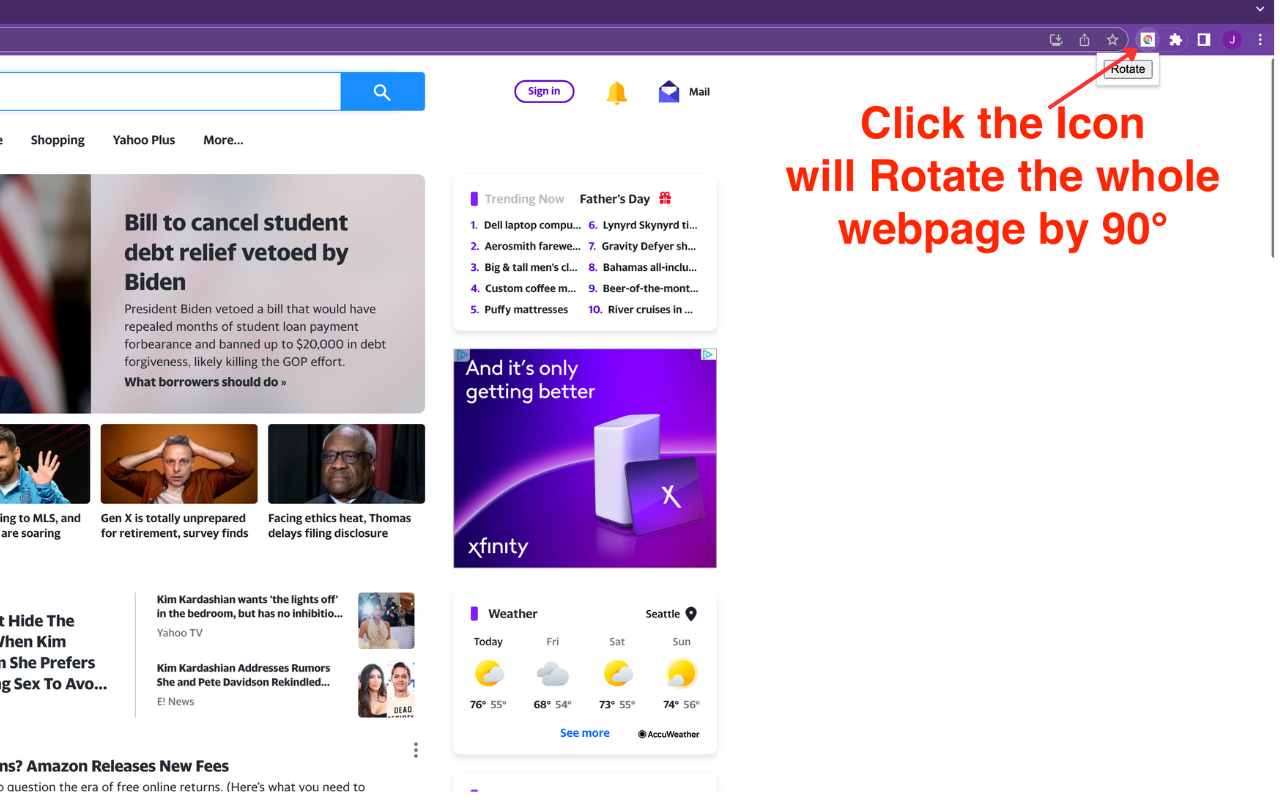Open the vertical three-dot article options
This screenshot has height=800, width=1280.
click(416, 750)
